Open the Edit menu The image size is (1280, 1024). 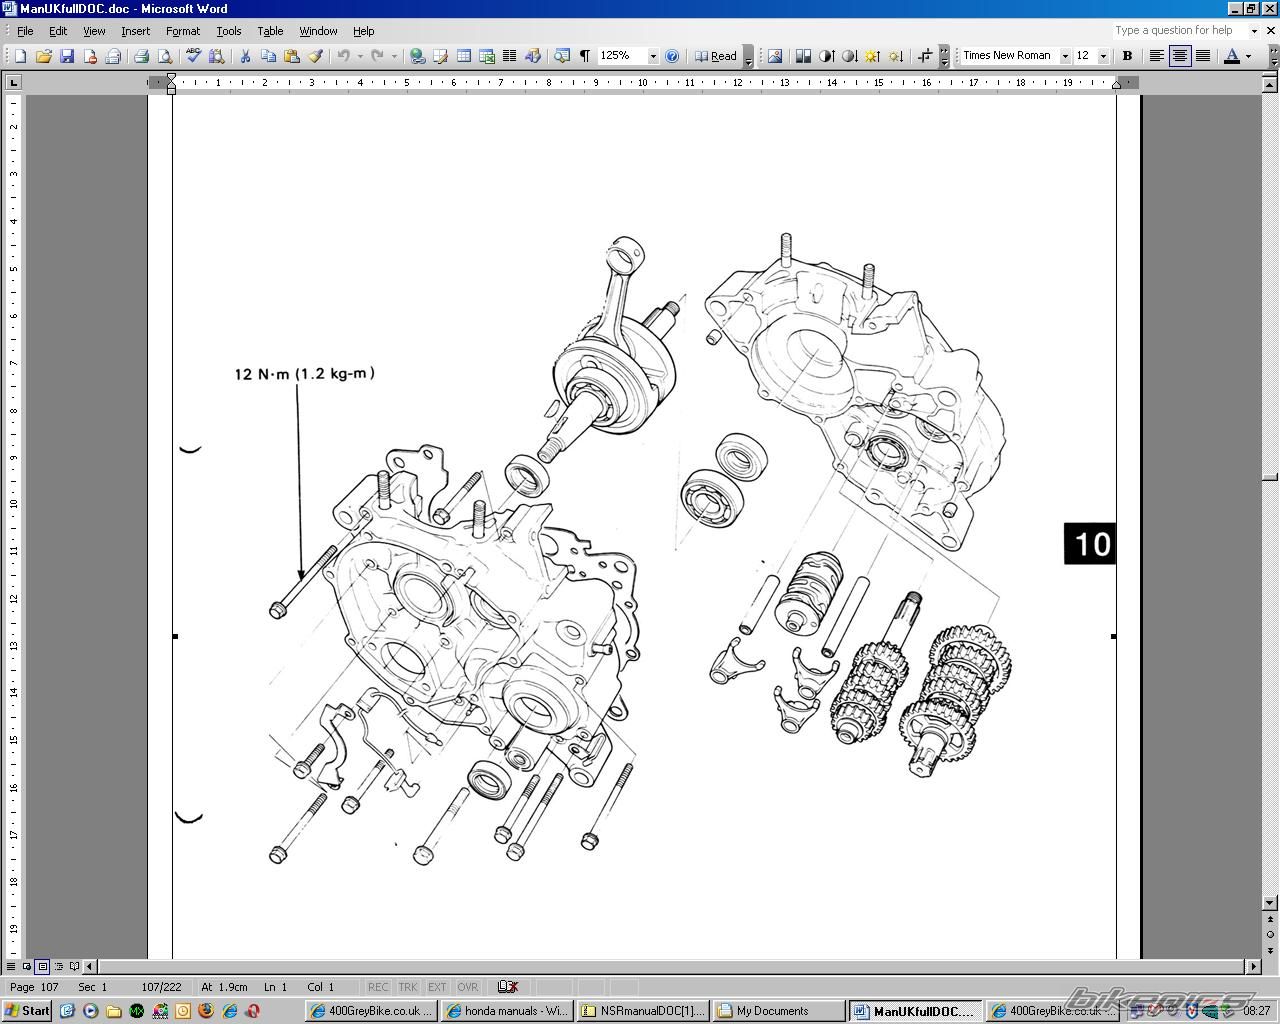[x=58, y=31]
